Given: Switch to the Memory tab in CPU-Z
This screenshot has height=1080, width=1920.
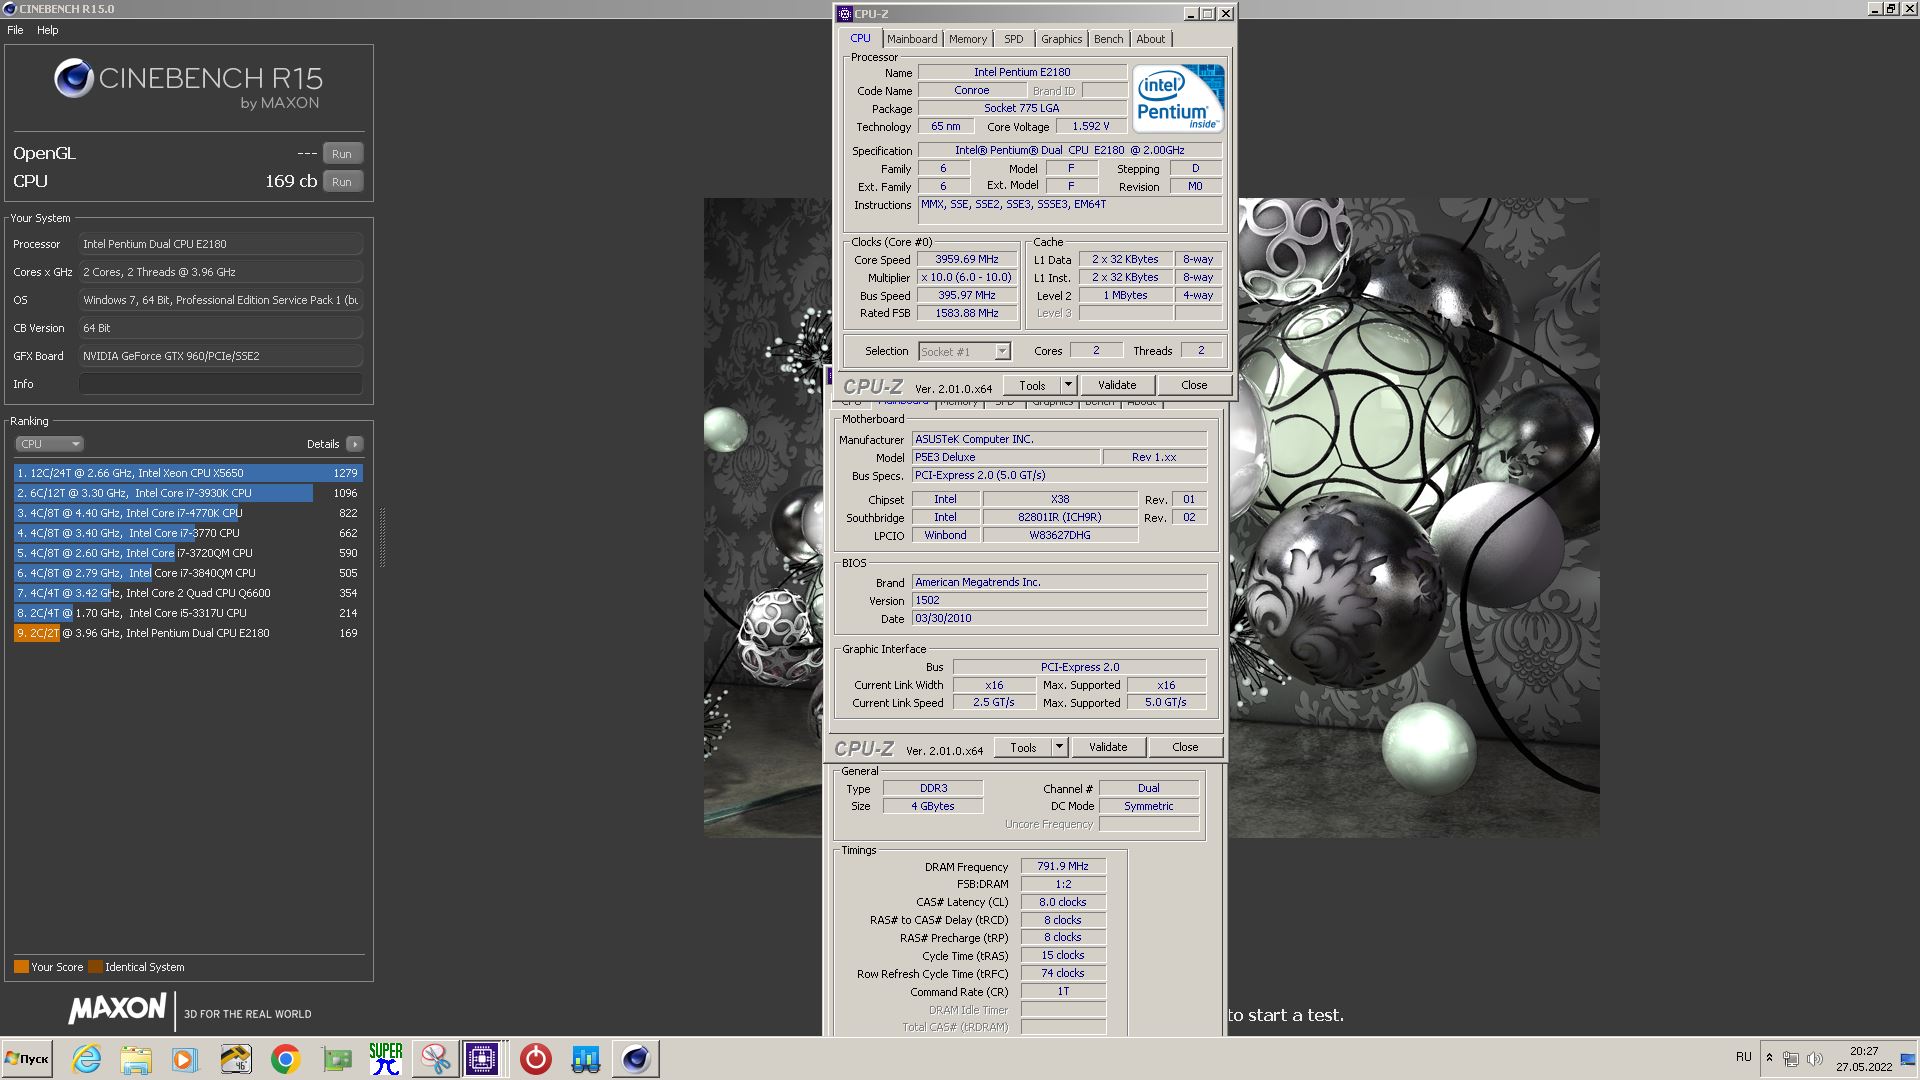Looking at the screenshot, I should pos(968,39).
